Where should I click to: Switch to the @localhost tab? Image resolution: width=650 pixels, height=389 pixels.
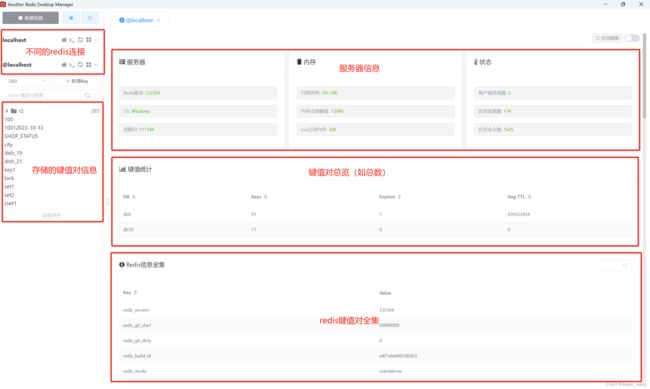139,20
